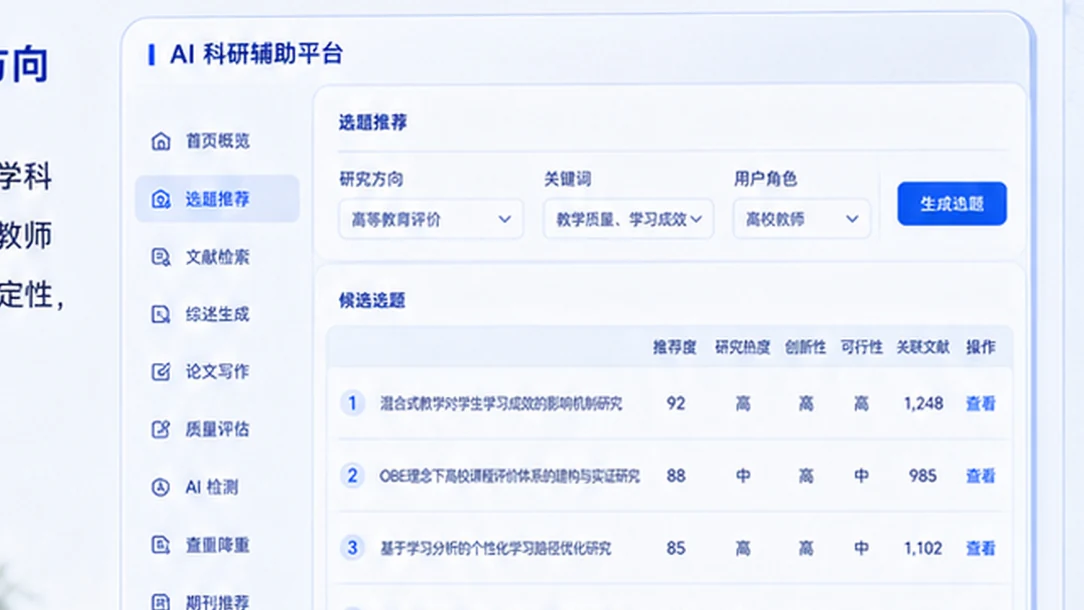The image size is (1084, 610).
Task: Open the 期刊推荐 section
Action: click(217, 602)
